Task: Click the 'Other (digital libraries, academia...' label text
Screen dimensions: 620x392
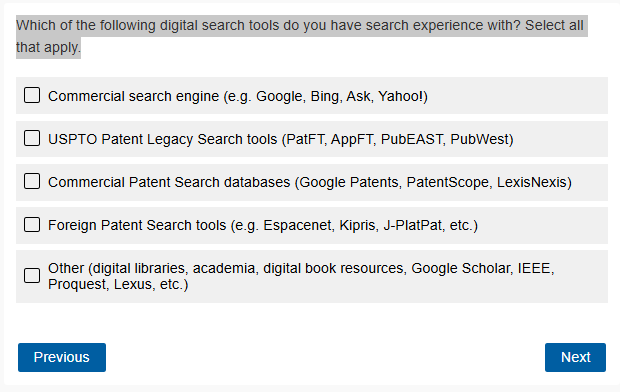Action: point(301,276)
